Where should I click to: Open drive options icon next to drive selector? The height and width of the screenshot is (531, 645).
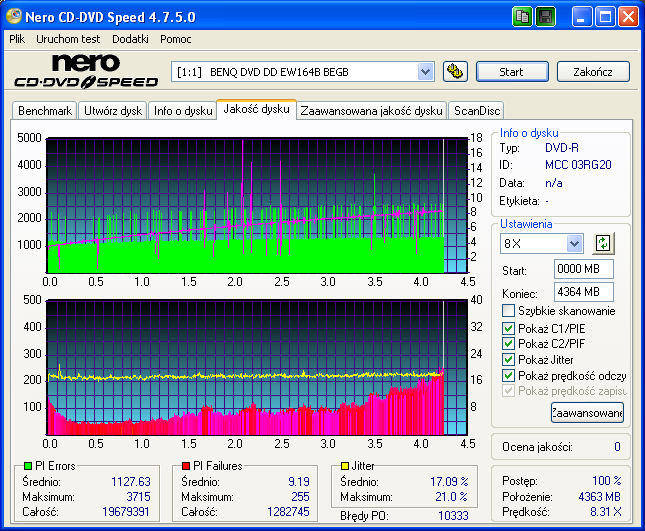tap(455, 72)
